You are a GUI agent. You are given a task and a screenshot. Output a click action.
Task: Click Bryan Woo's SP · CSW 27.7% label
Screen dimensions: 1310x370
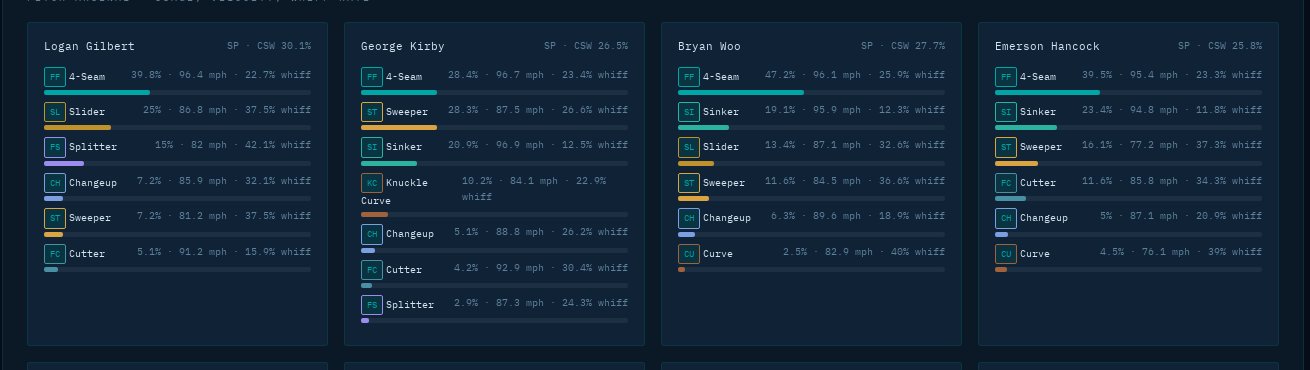coord(903,46)
